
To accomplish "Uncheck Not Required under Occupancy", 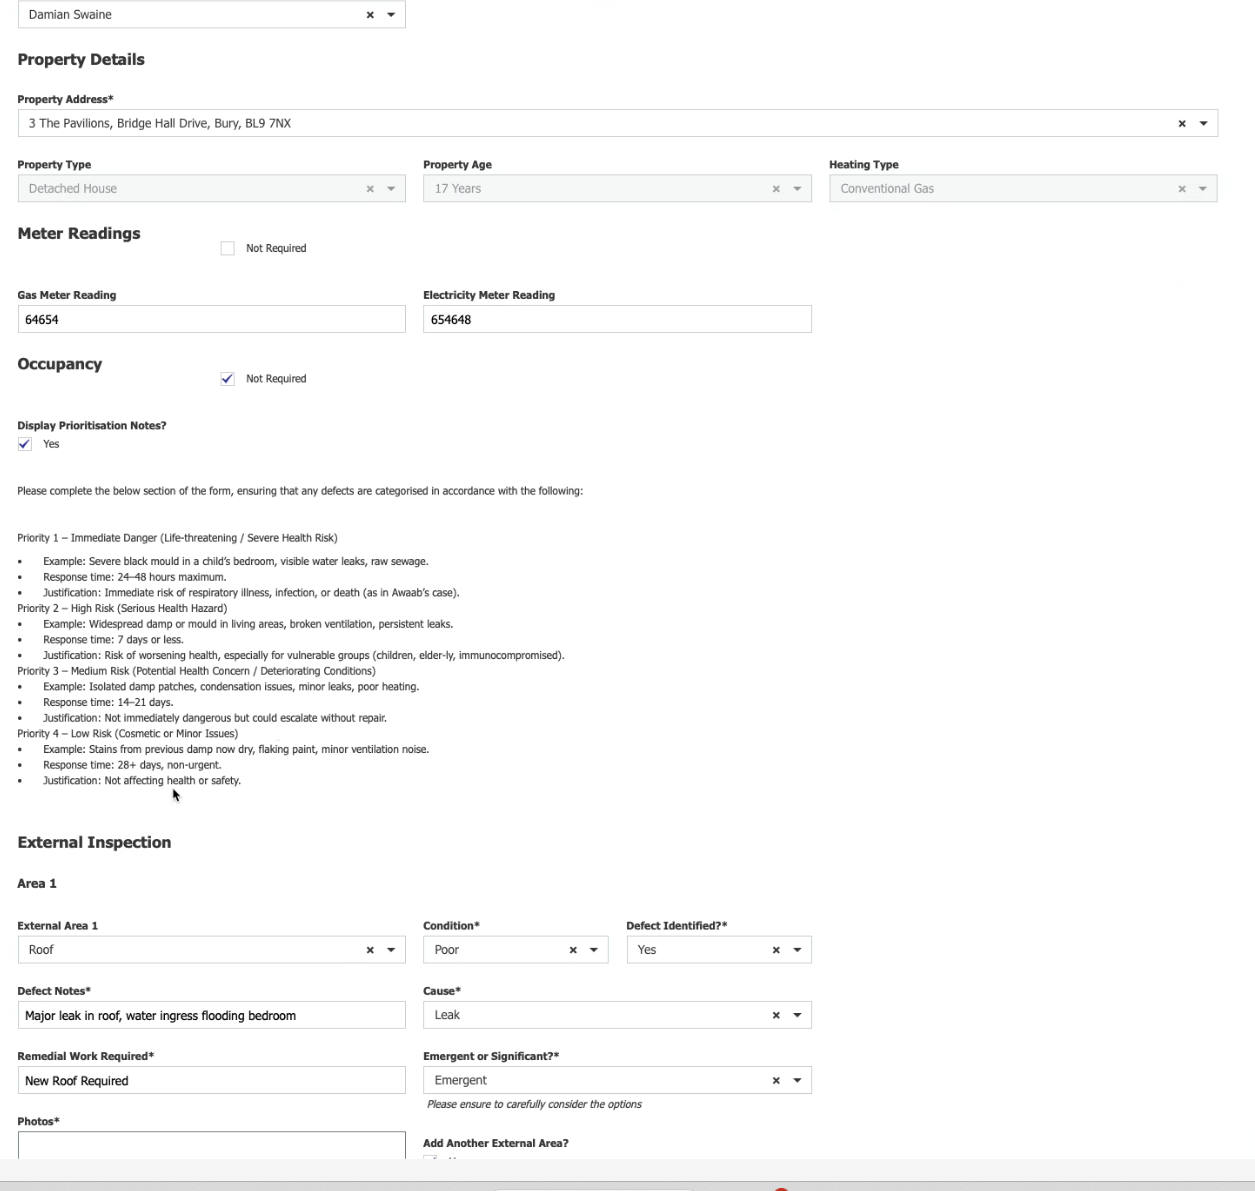I will tap(227, 378).
